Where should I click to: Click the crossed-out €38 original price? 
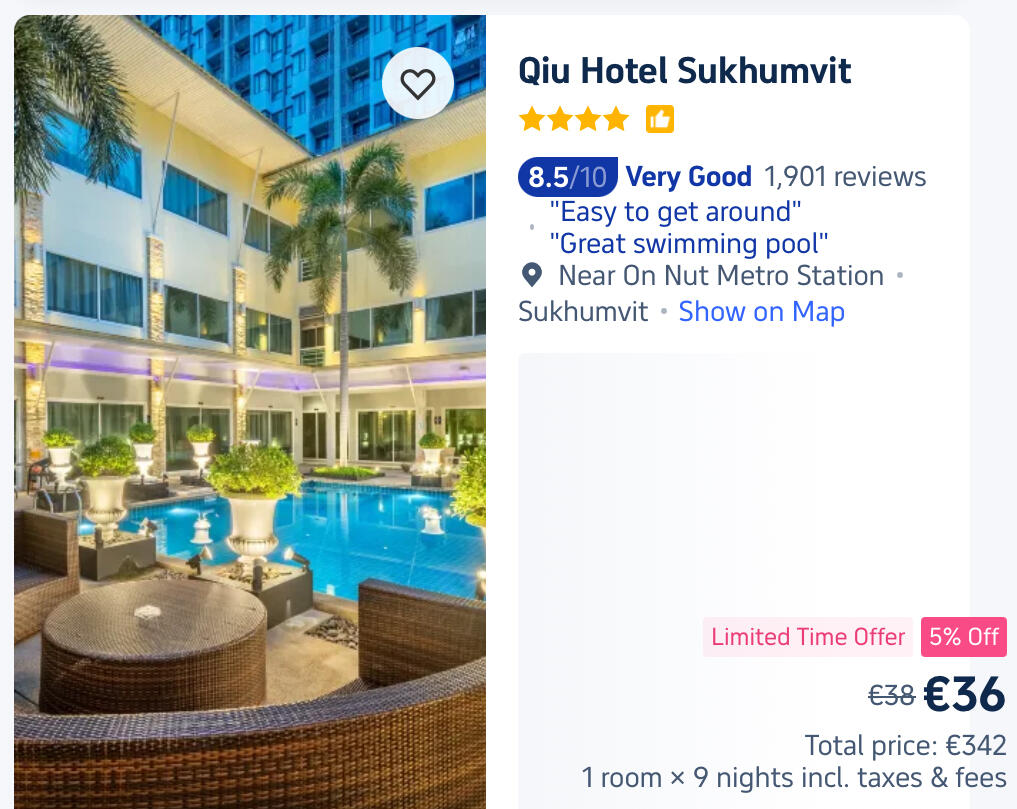click(891, 695)
